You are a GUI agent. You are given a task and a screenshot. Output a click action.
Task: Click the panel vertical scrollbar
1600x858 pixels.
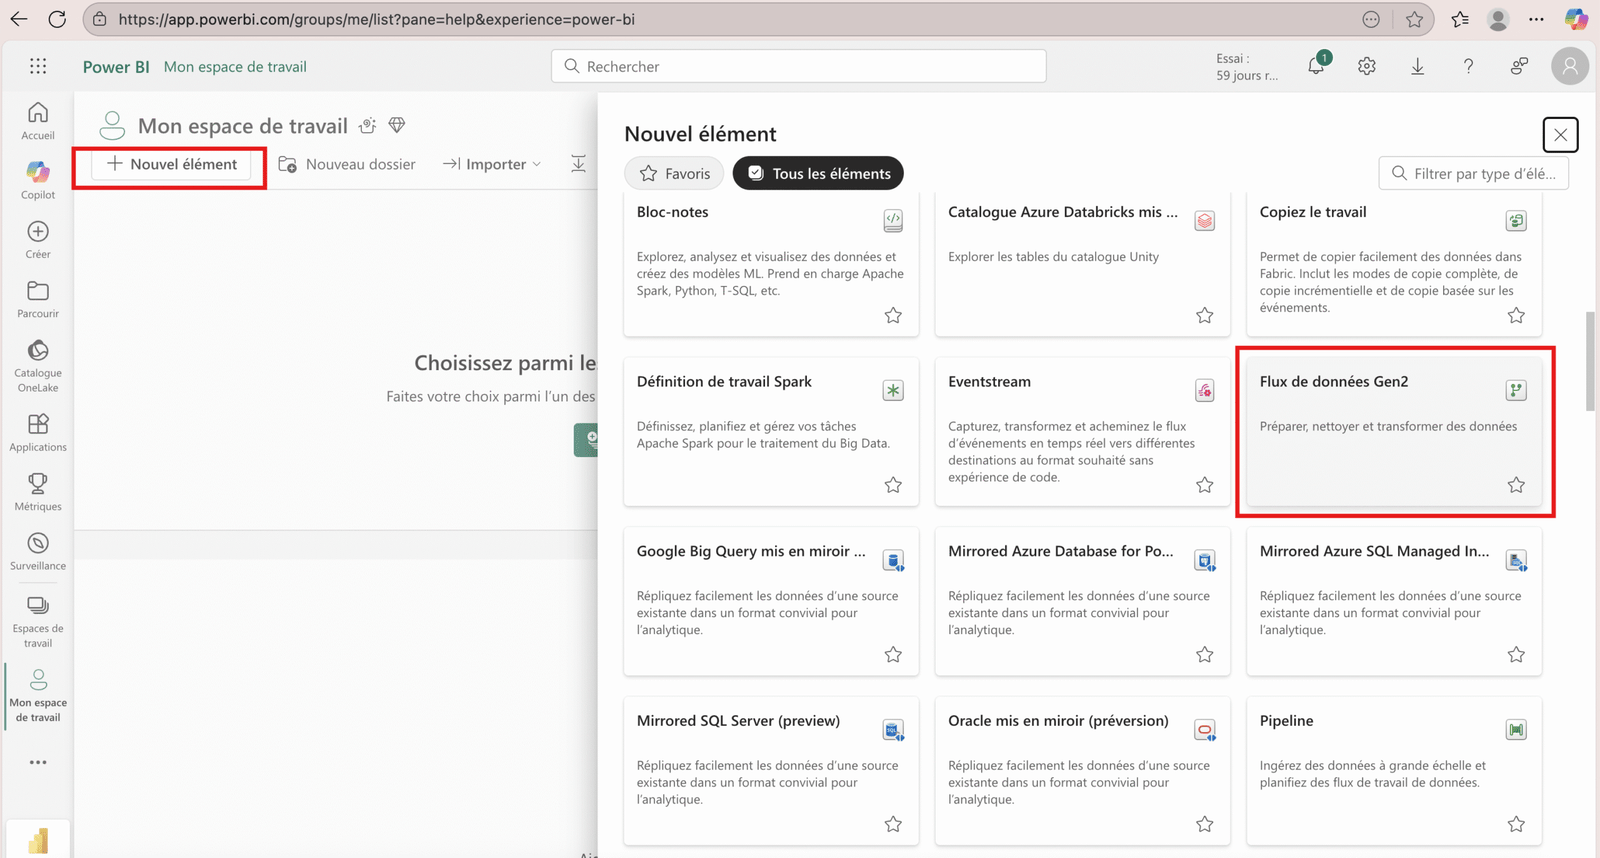(x=1590, y=361)
